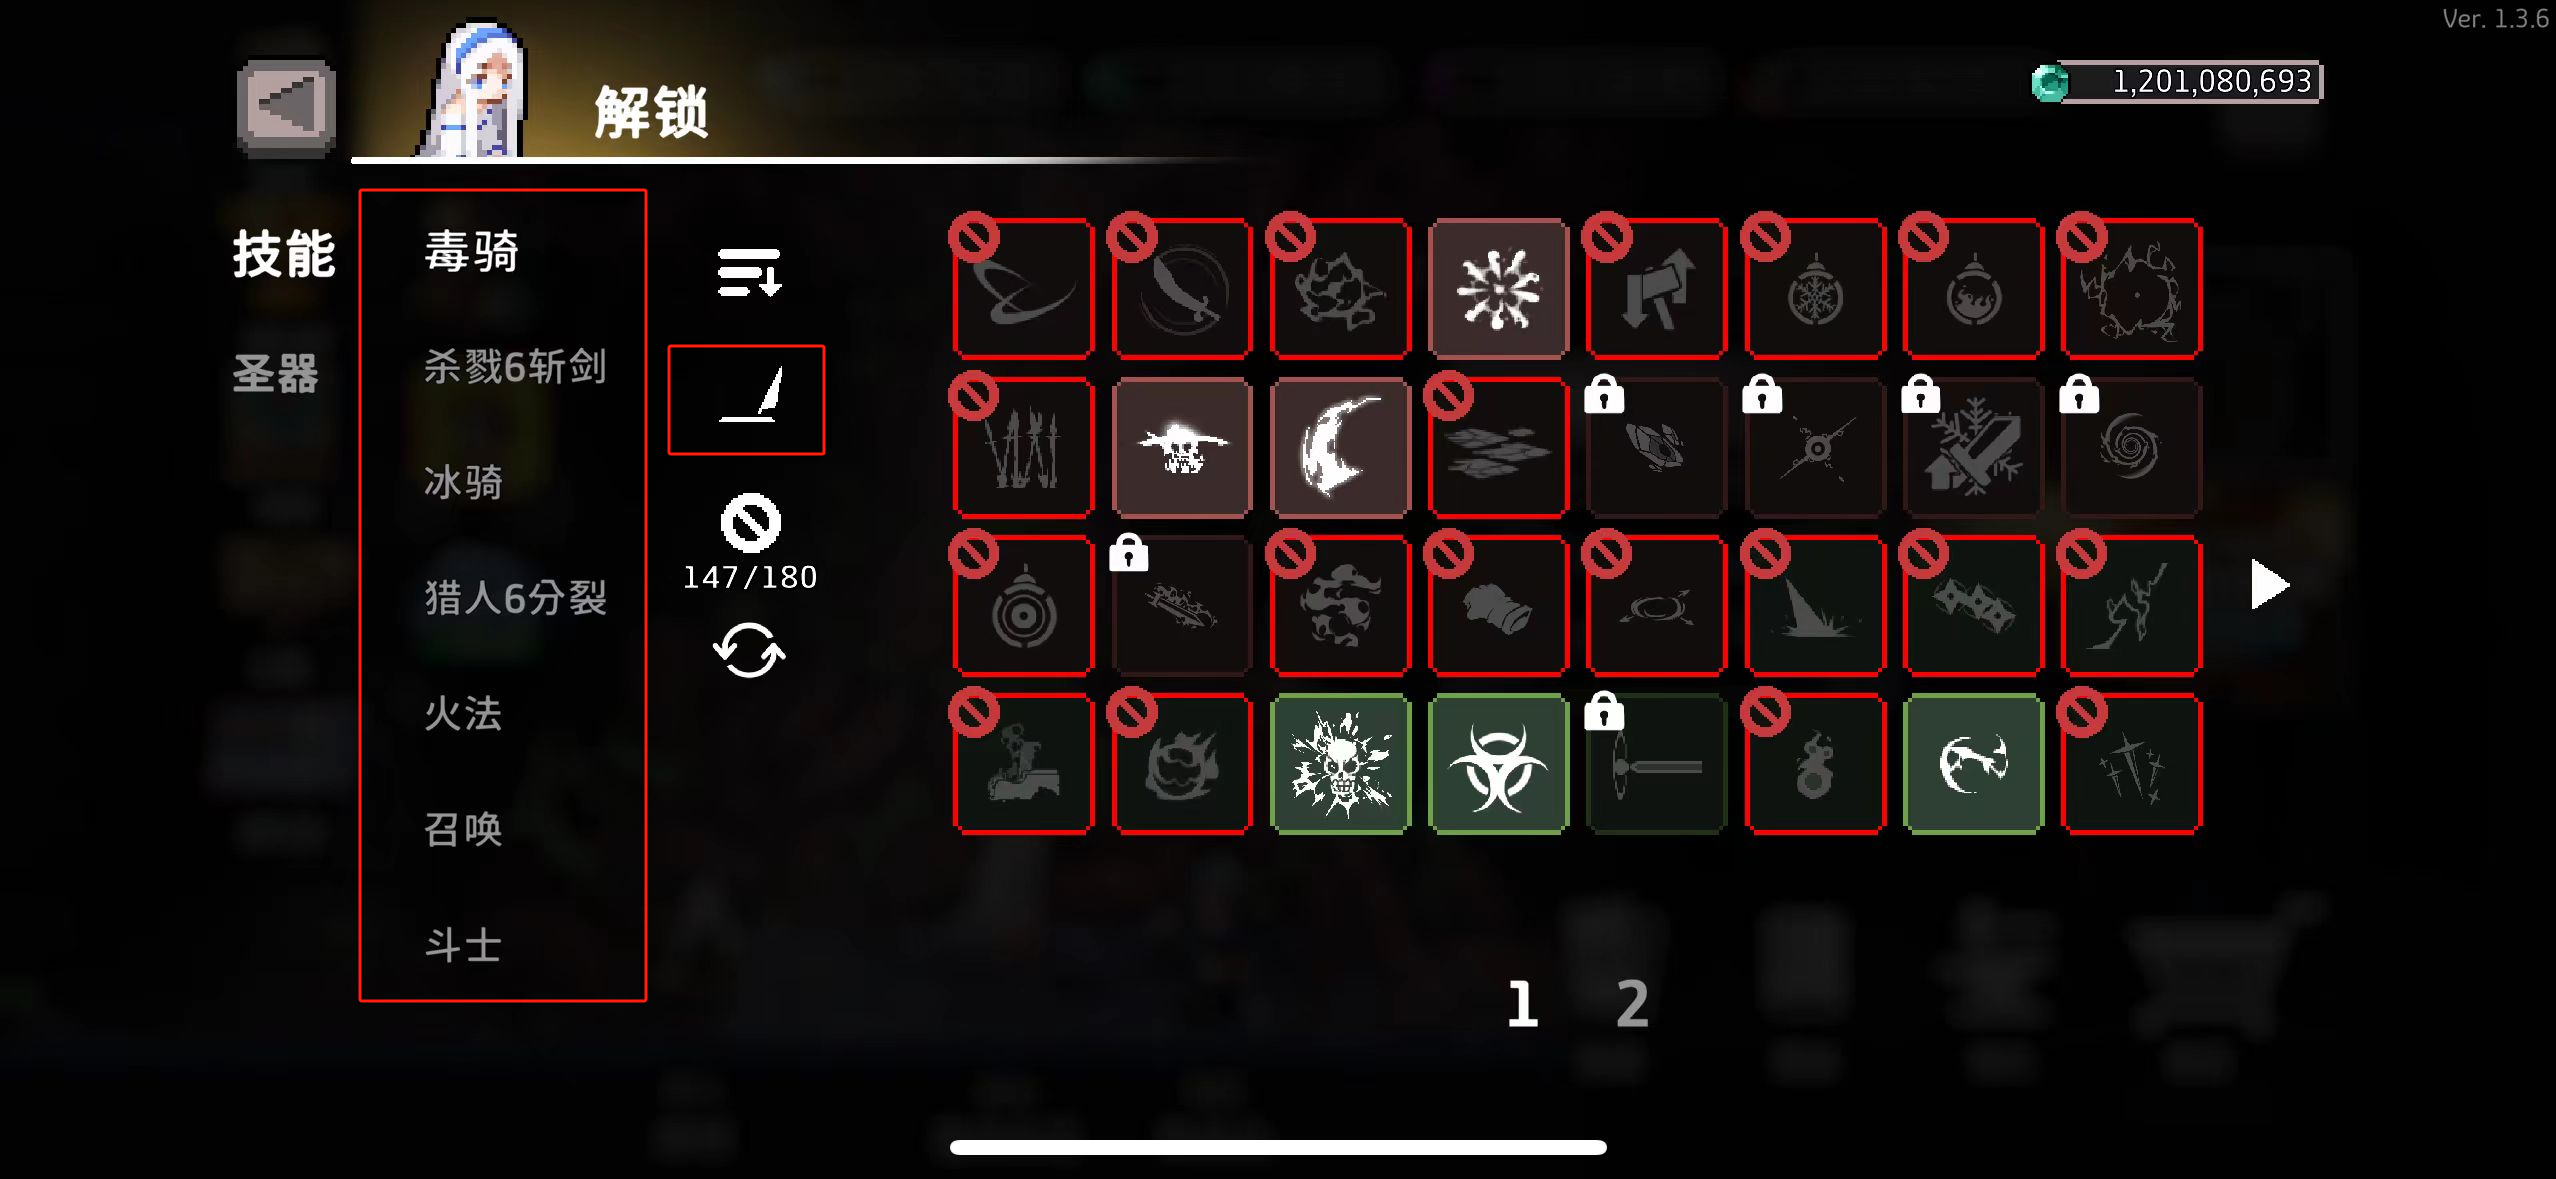Screen dimensions: 2556x1179
Task: Go back with the left arrow button
Action: (287, 106)
